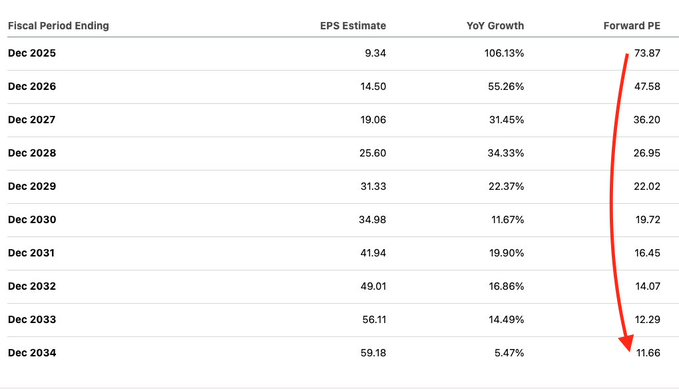Select the Dec 2028 row label
The height and width of the screenshot is (389, 679).
tap(32, 153)
